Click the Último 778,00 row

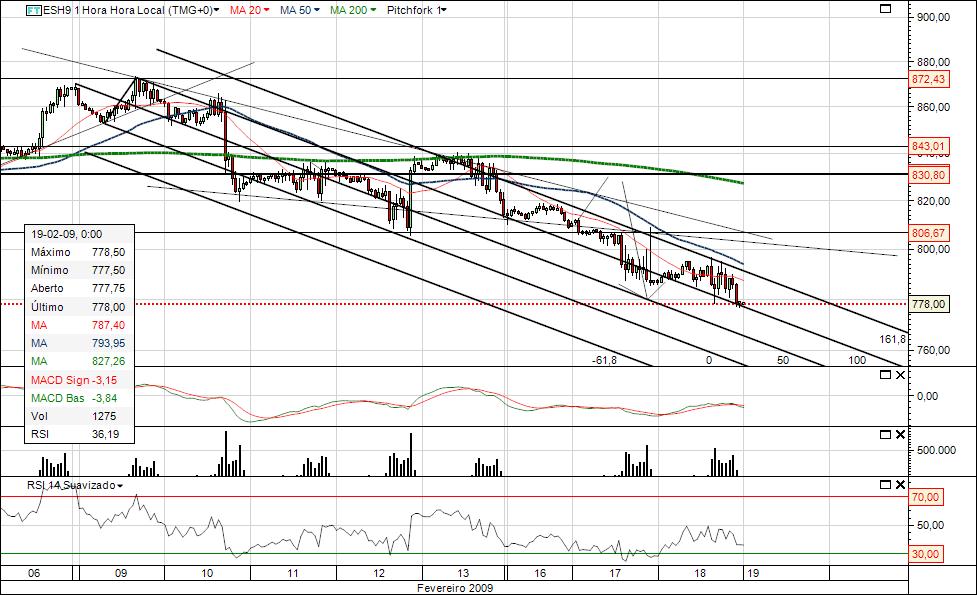pyautogui.click(x=79, y=307)
